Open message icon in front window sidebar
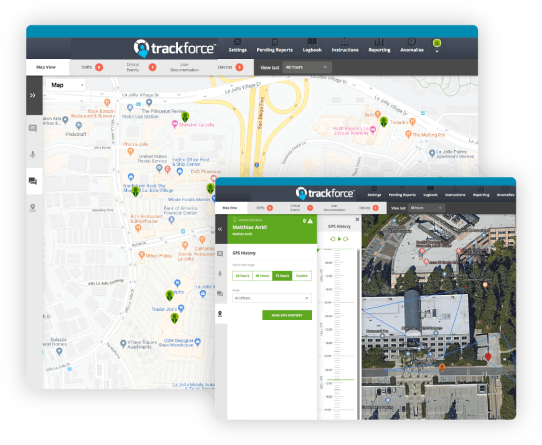The width and height of the screenshot is (542, 445). (220, 254)
